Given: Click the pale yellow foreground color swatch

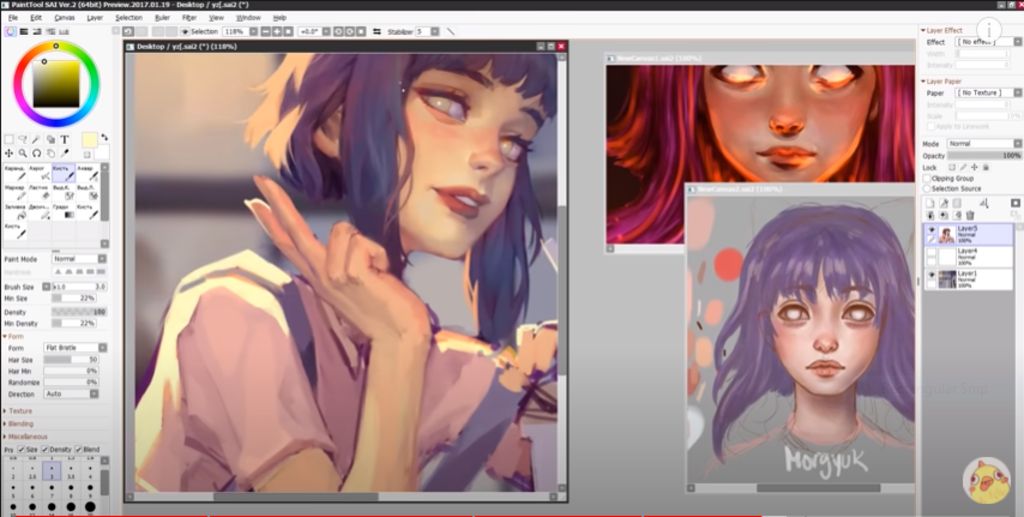Looking at the screenshot, I should pos(89,140).
